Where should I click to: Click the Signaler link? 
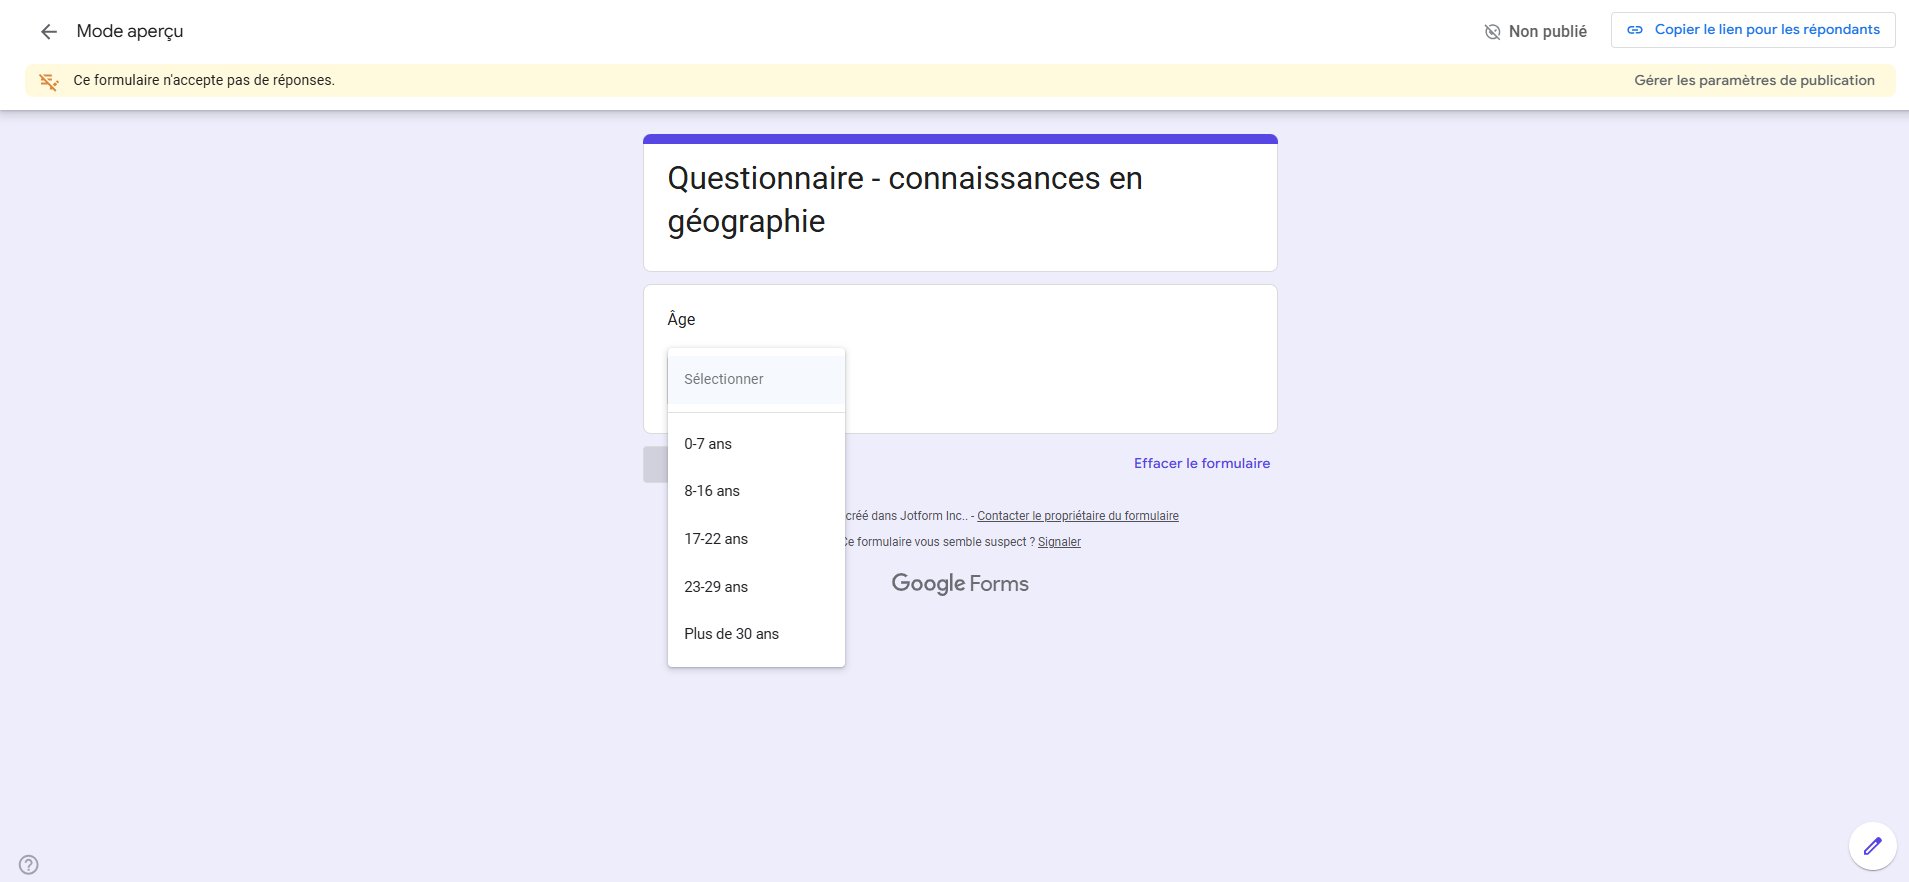point(1059,542)
